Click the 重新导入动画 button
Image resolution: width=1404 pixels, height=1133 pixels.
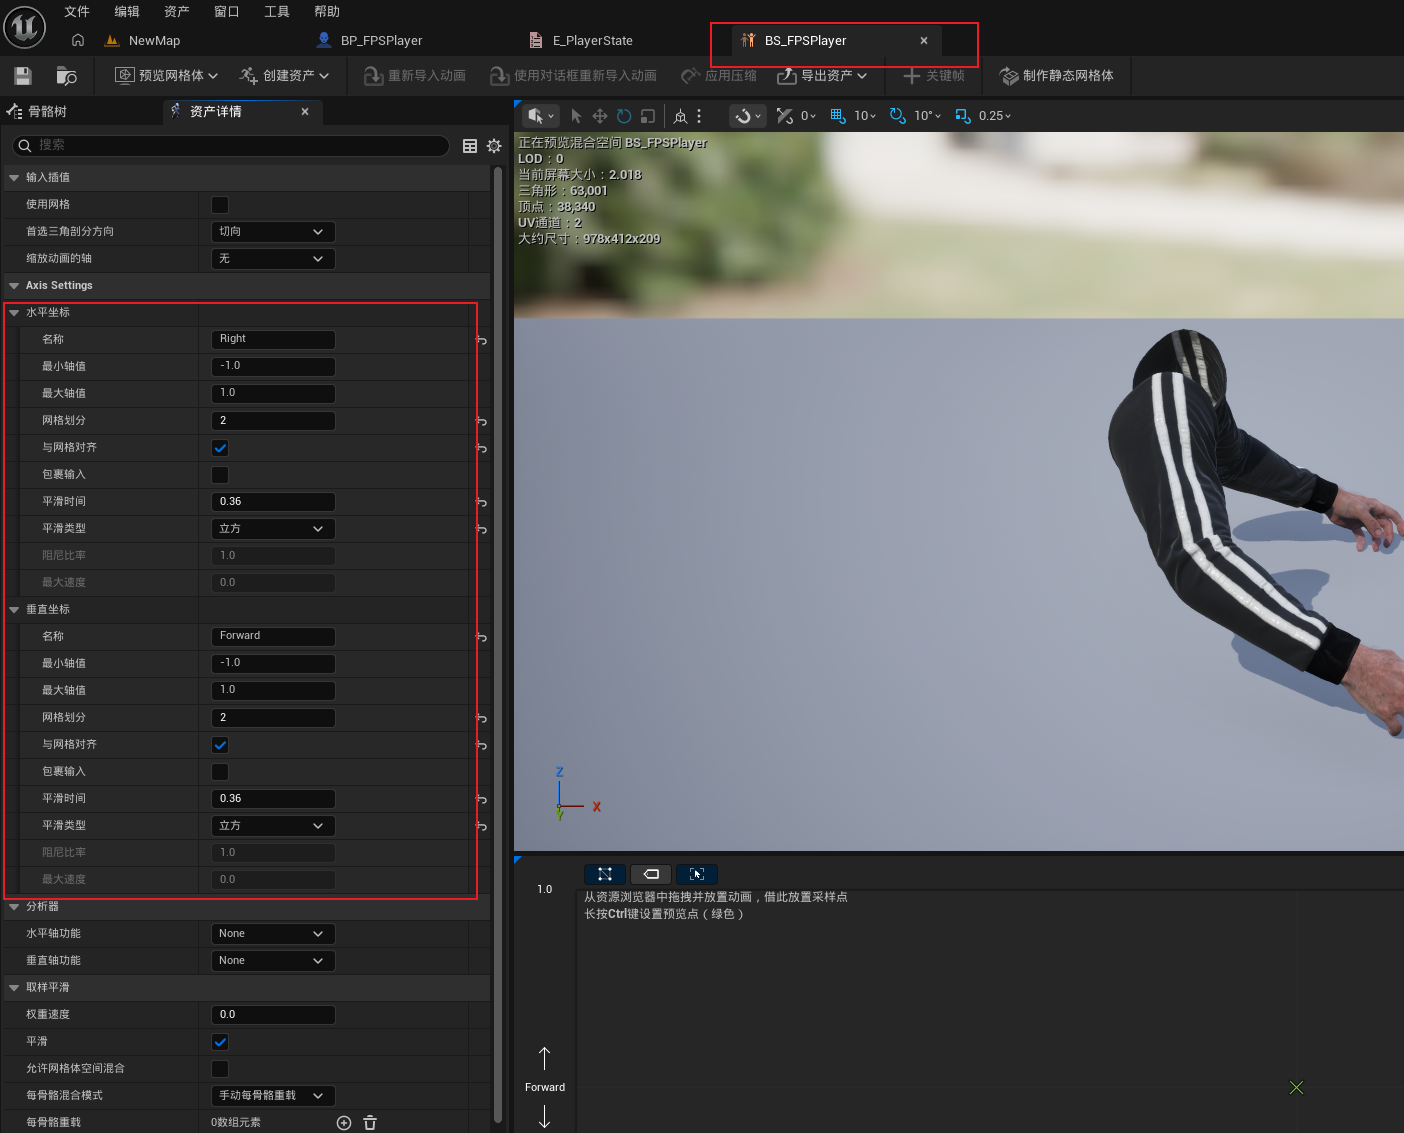point(415,76)
